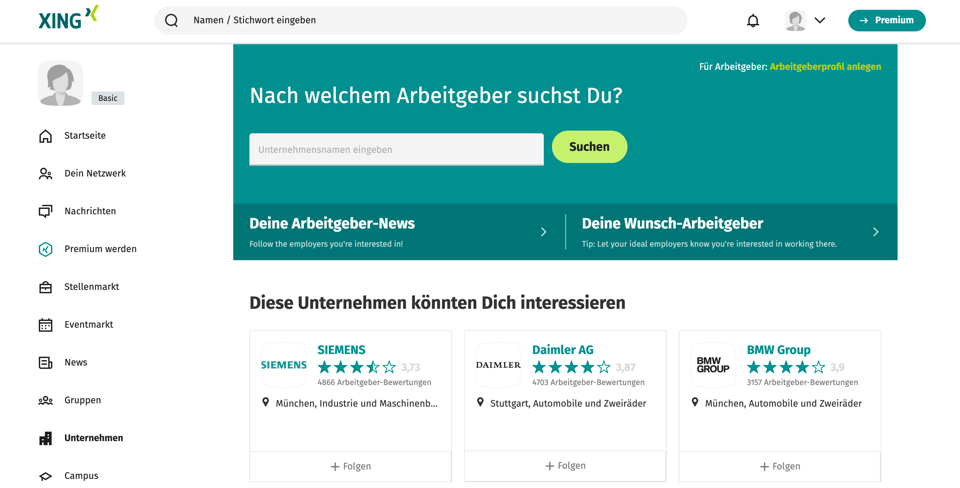Click the Gruppen group icon
The width and height of the screenshot is (960, 488).
click(45, 400)
